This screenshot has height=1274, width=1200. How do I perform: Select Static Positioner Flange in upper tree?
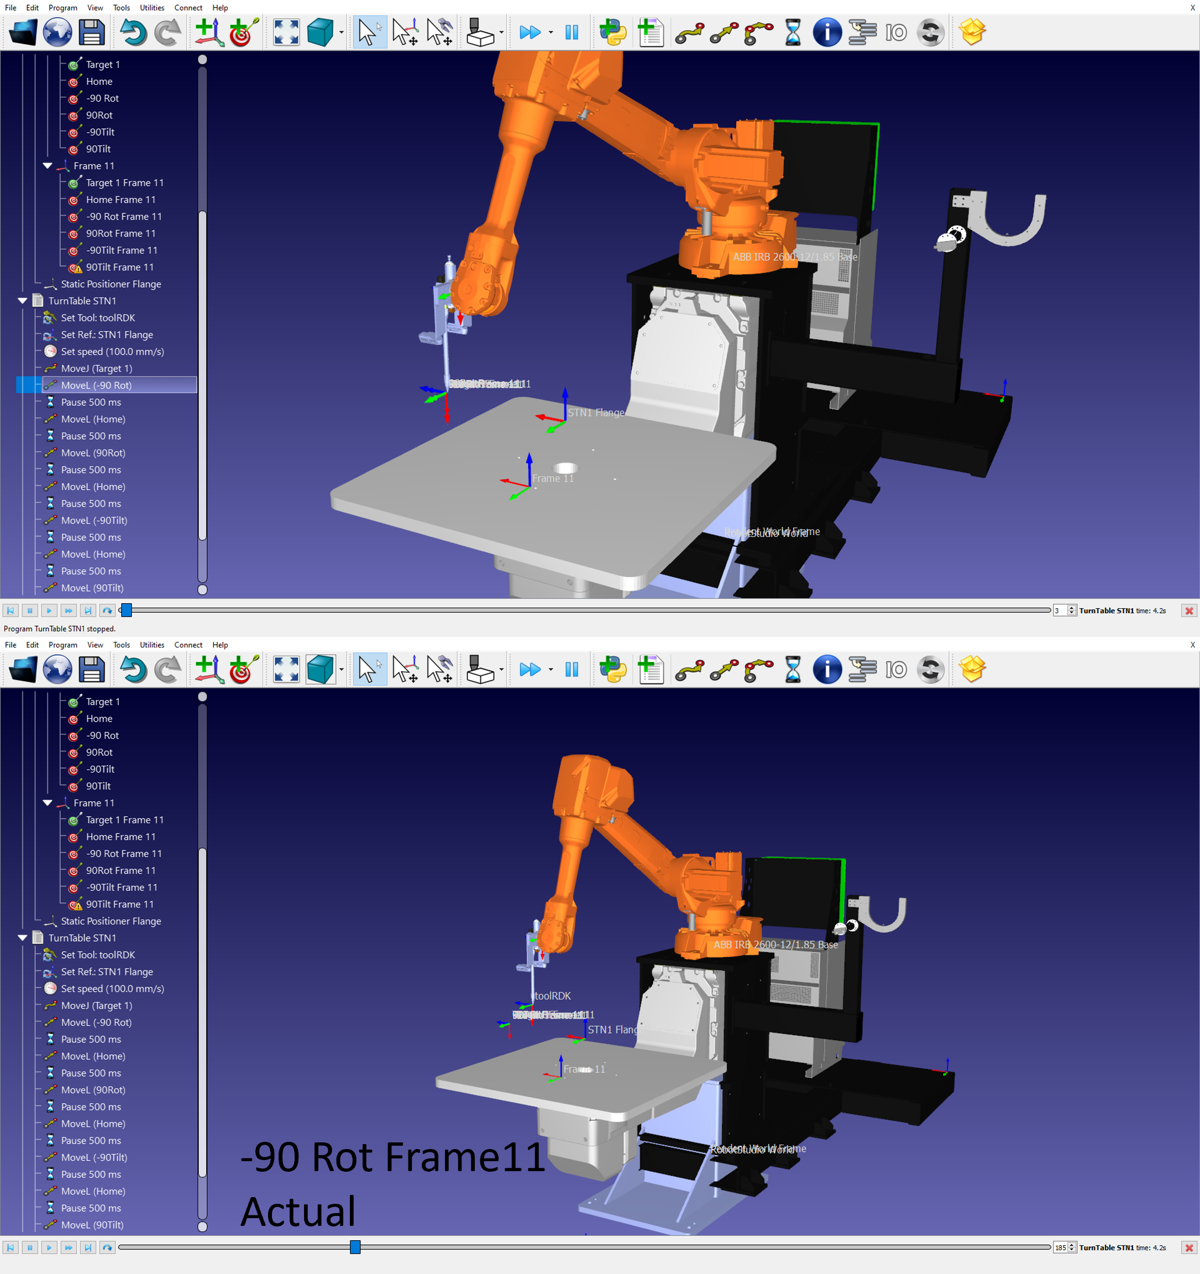111,284
